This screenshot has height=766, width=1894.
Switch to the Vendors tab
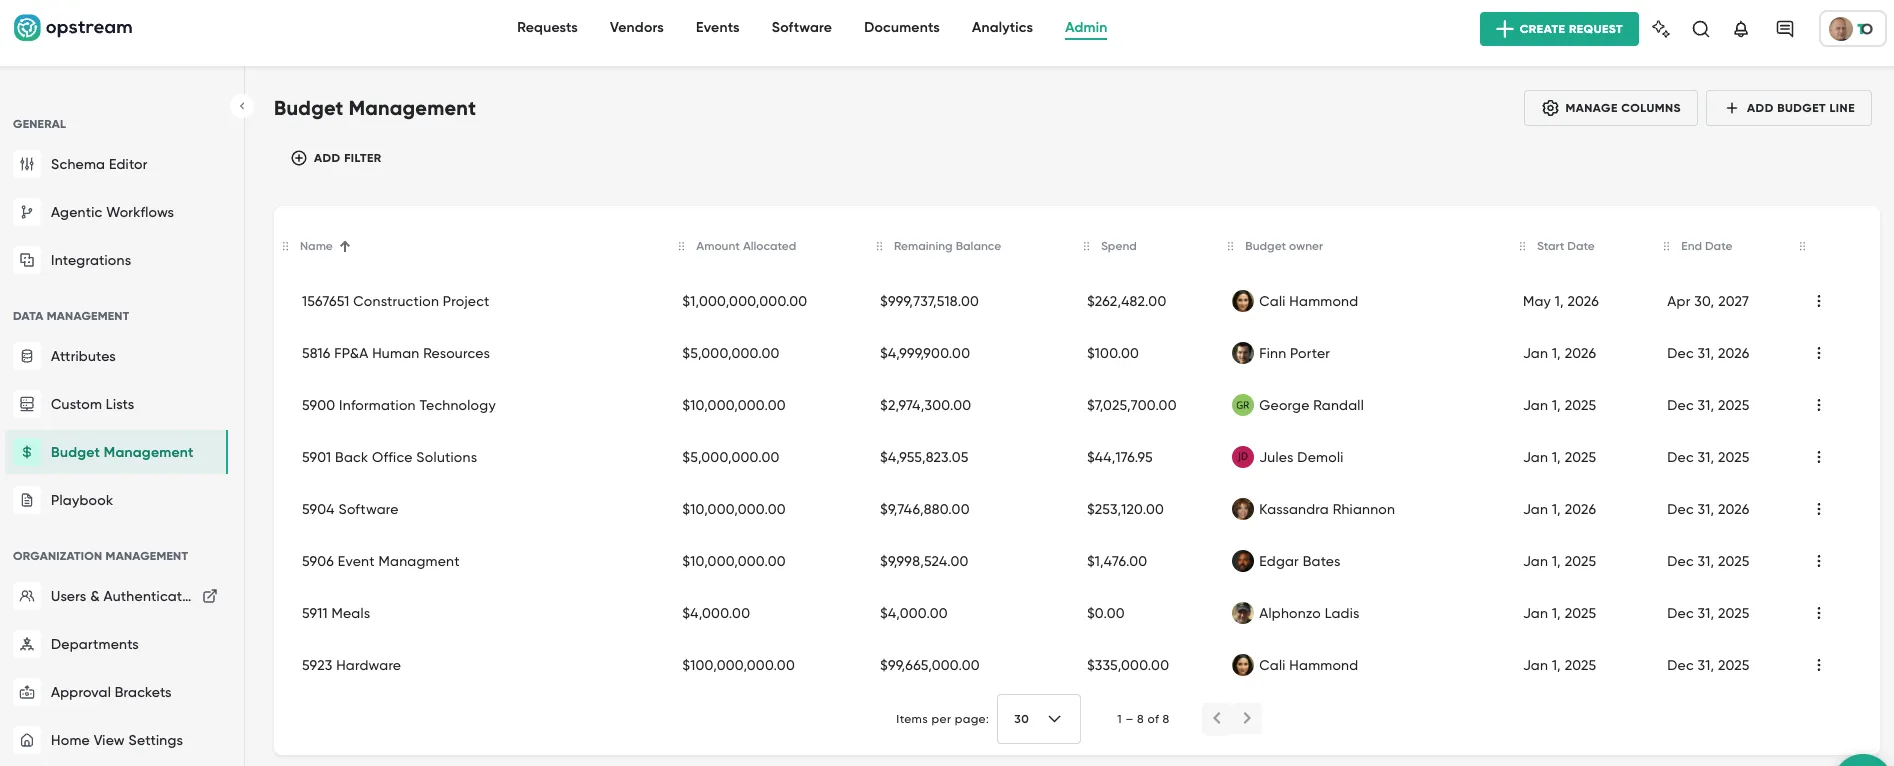[x=637, y=28]
